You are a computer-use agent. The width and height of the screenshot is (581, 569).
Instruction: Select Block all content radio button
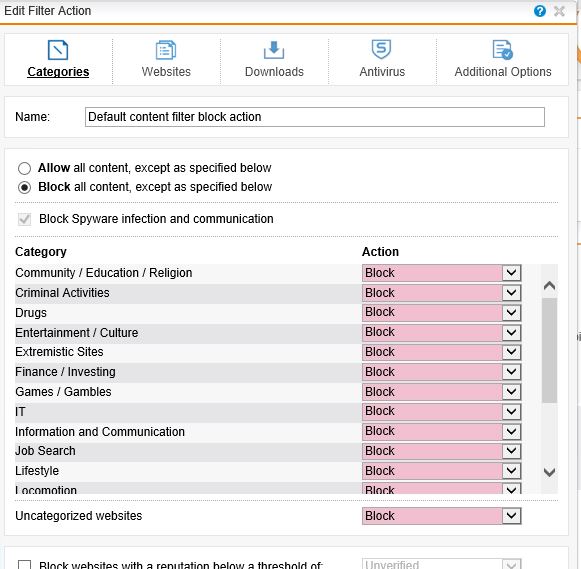(x=24, y=187)
